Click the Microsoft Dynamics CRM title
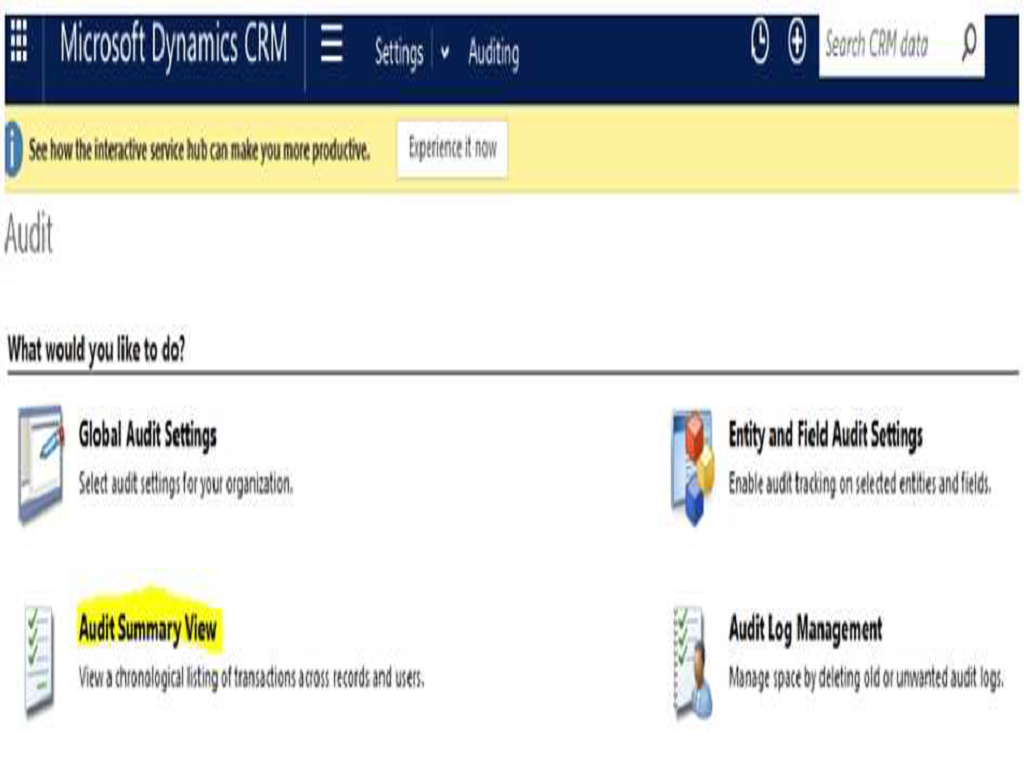The image size is (1024, 768). pos(173,44)
